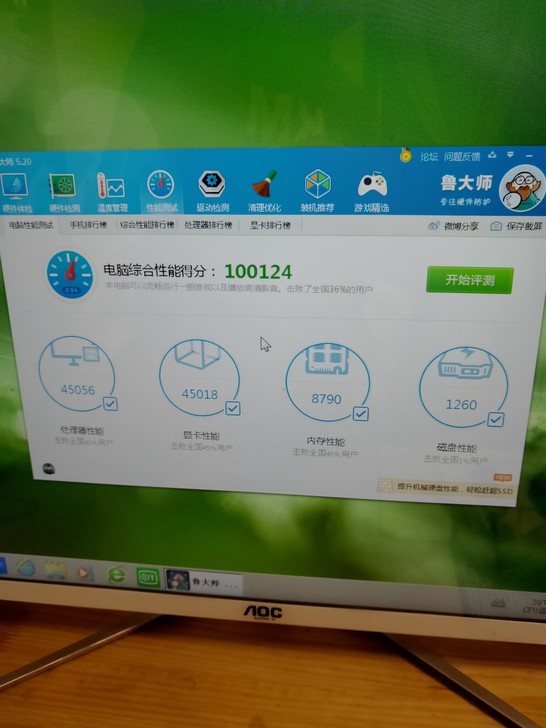This screenshot has width=546, height=728.
Task: Open the 论坛 forum link
Action: point(429,156)
